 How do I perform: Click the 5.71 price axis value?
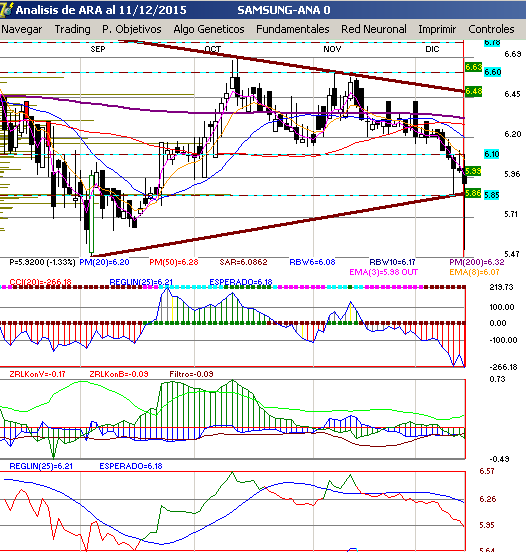pos(511,214)
